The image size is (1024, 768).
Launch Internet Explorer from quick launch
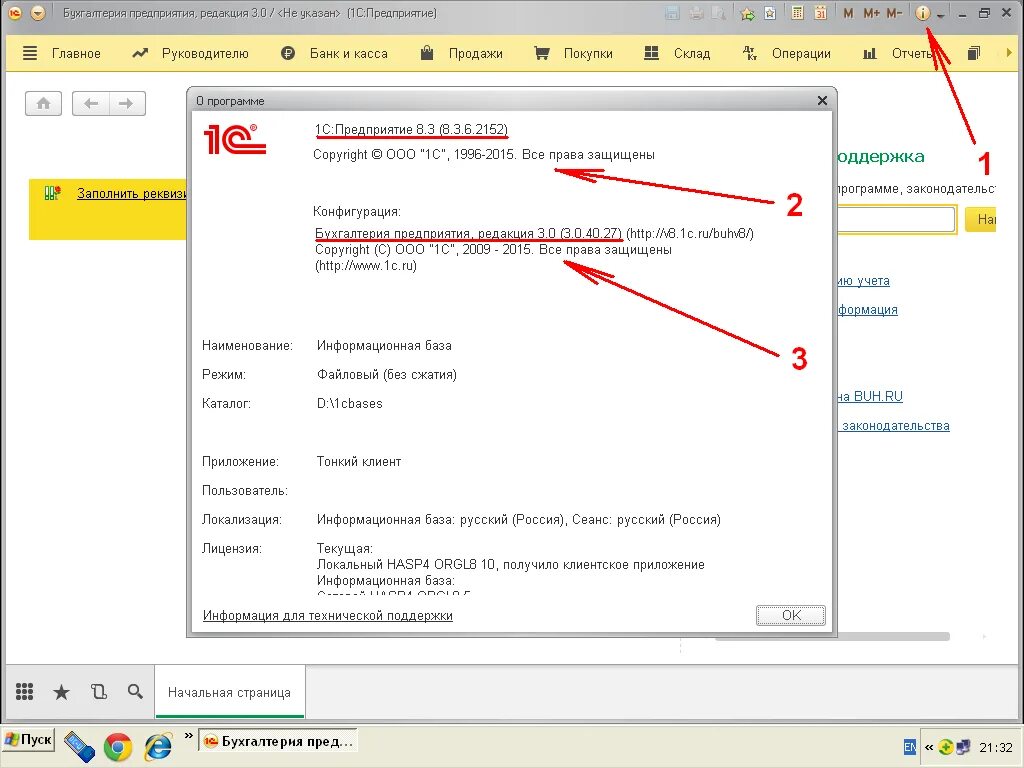point(158,747)
